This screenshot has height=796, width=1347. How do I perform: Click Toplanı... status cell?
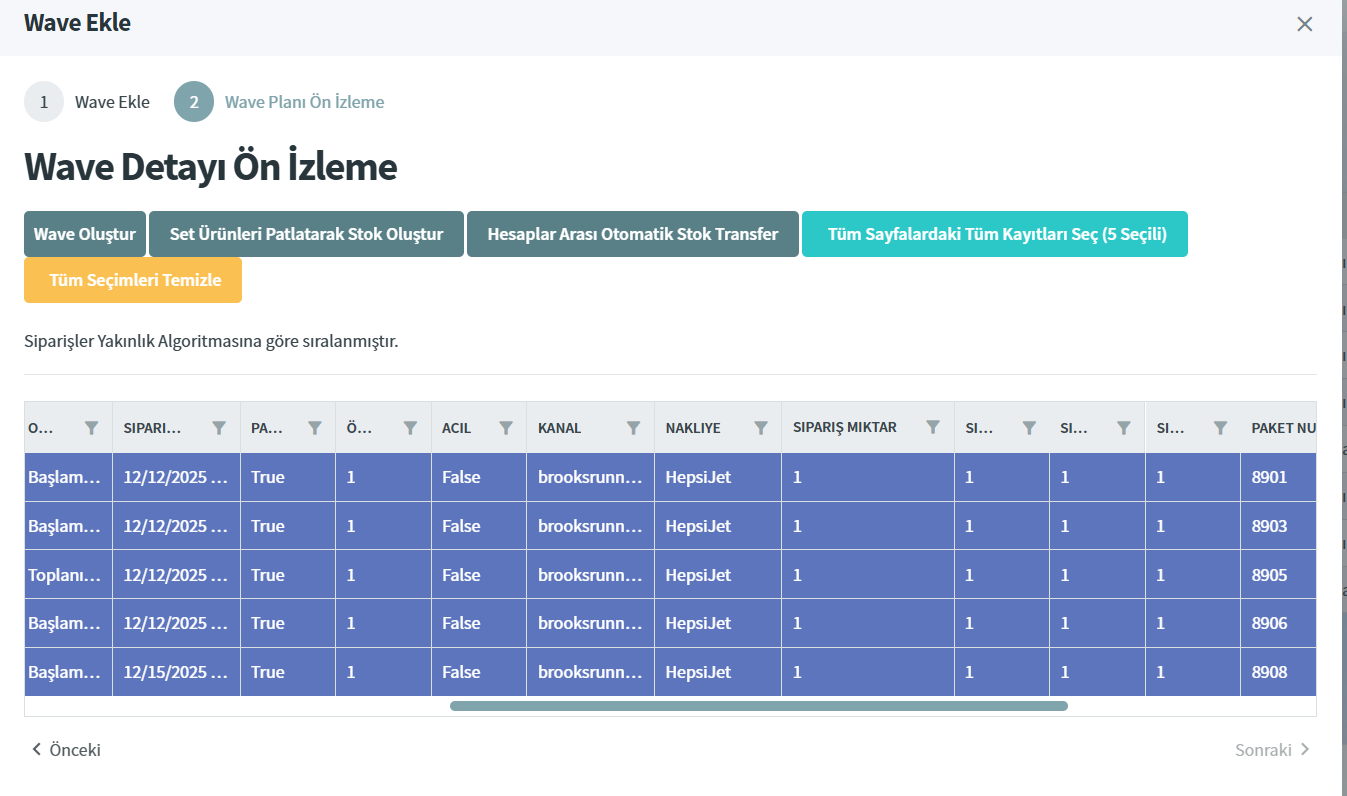pyautogui.click(x=68, y=575)
